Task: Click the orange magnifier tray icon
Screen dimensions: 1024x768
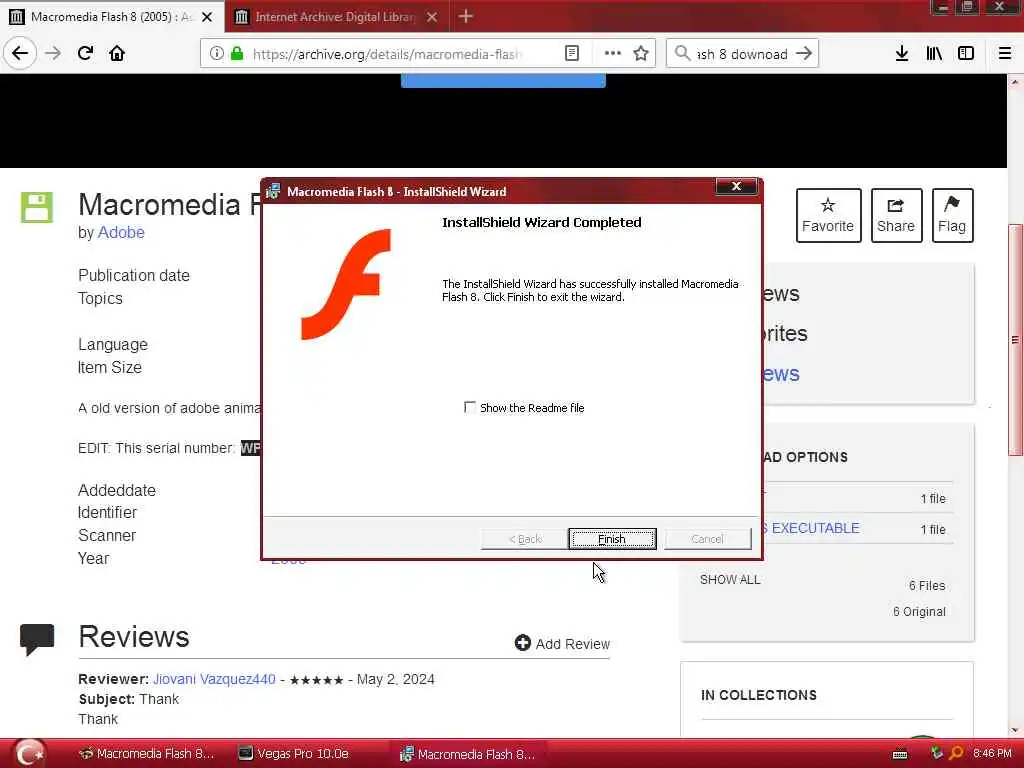Action: coord(956,754)
